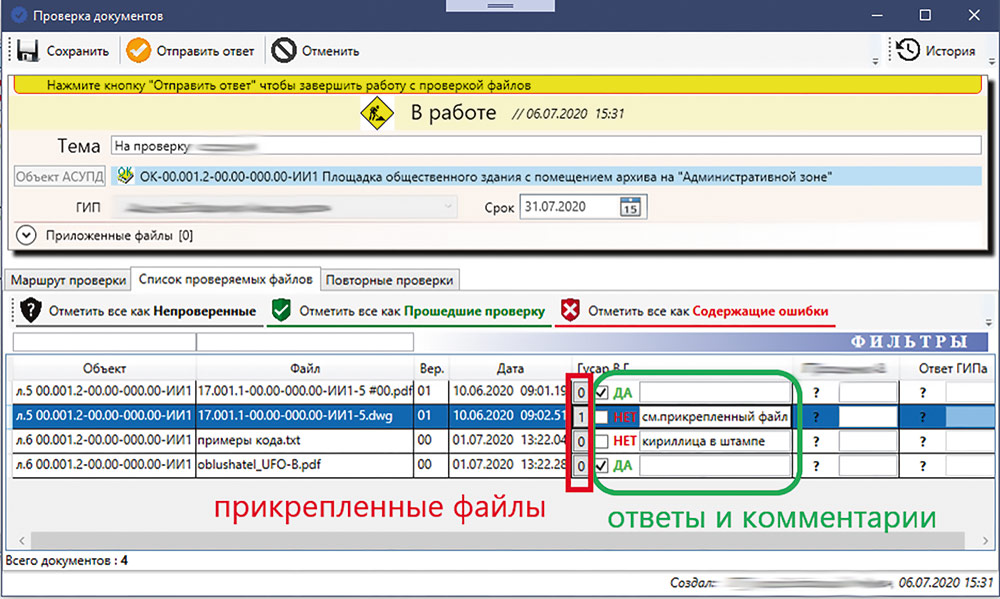
Task: Expand the Приложенные файлы section
Action: click(27, 236)
